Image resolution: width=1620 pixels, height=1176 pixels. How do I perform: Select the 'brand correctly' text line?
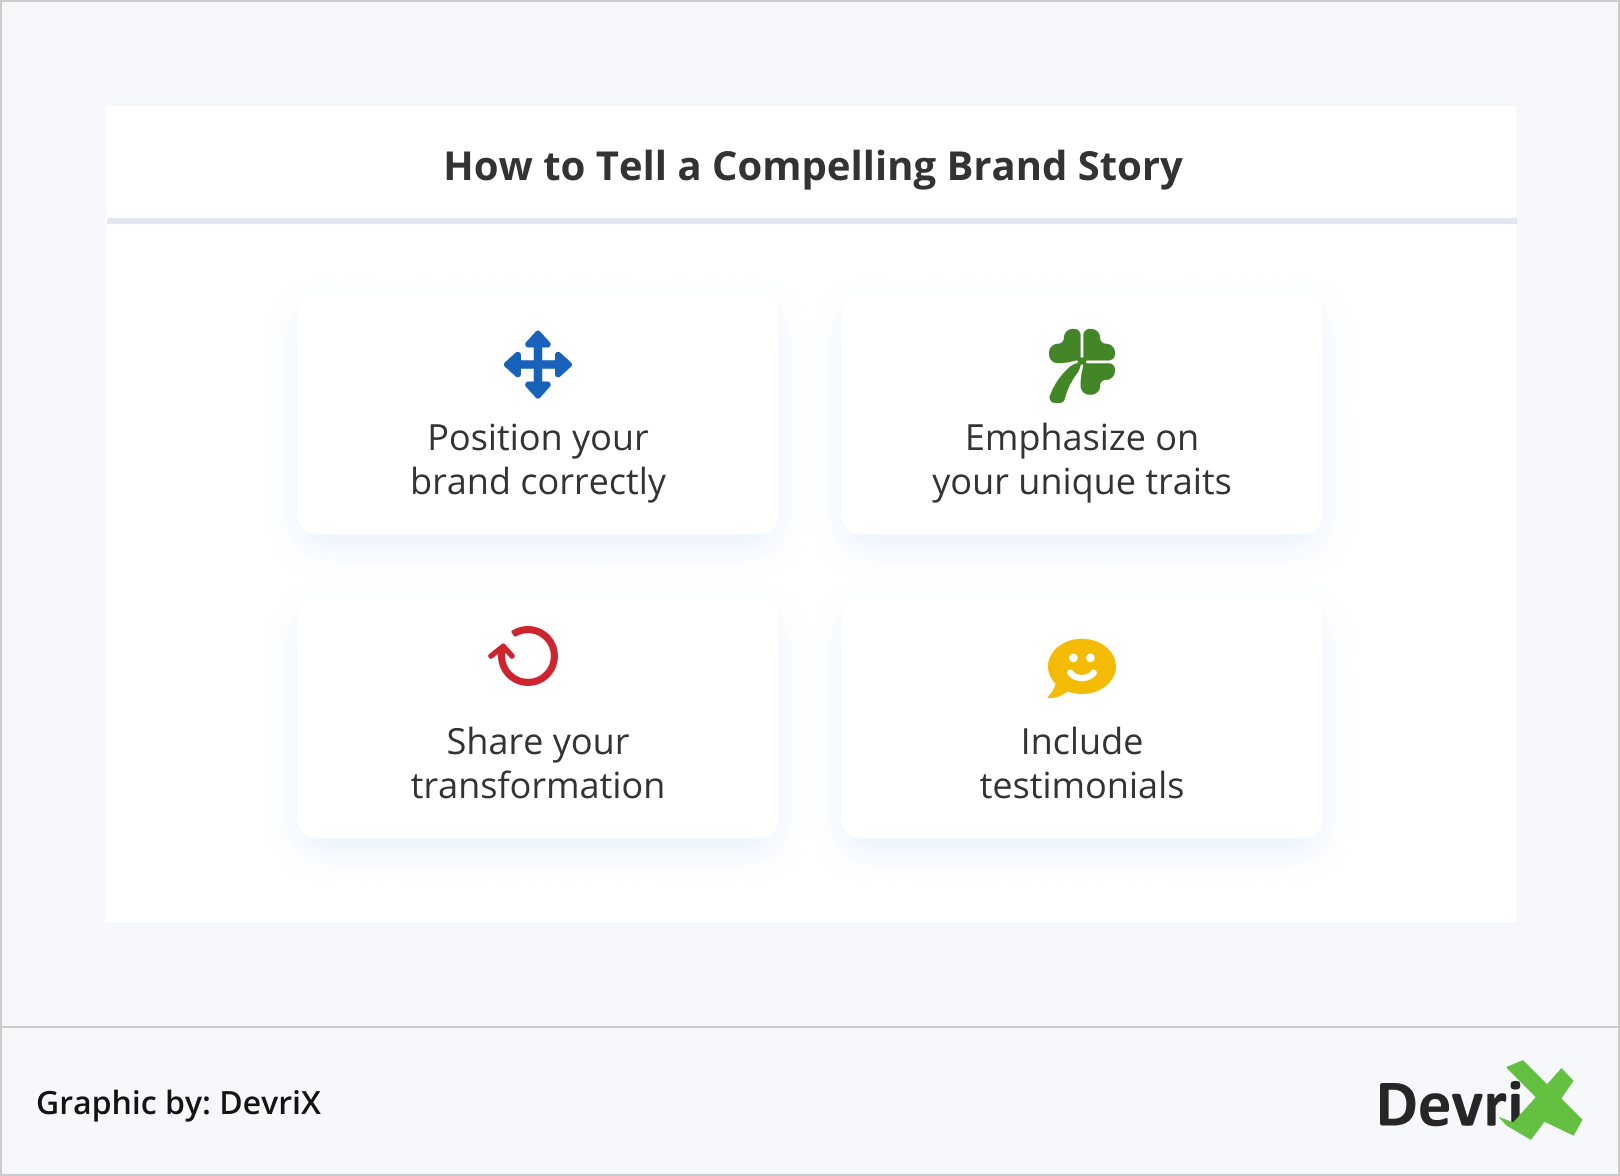pos(538,482)
